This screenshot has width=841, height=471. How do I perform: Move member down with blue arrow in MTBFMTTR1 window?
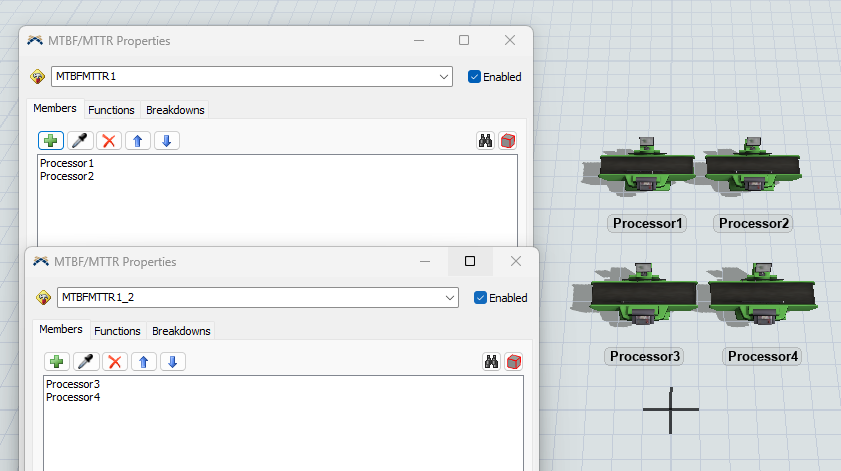167,141
